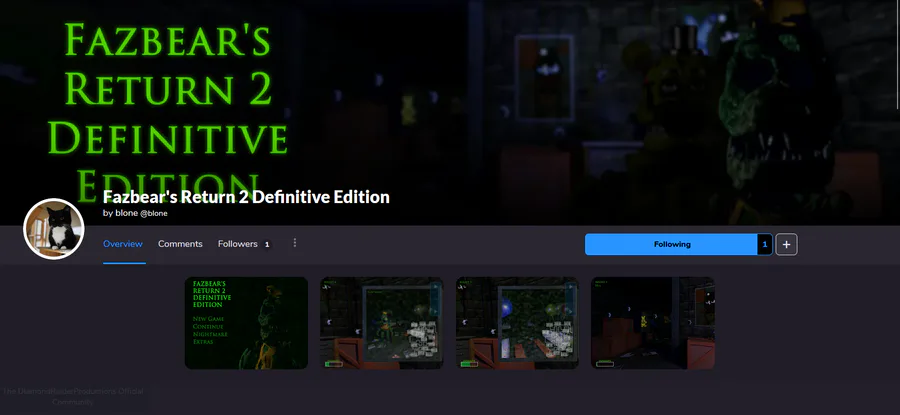Open the three-dot more options menu
The width and height of the screenshot is (900, 415).
pyautogui.click(x=295, y=243)
